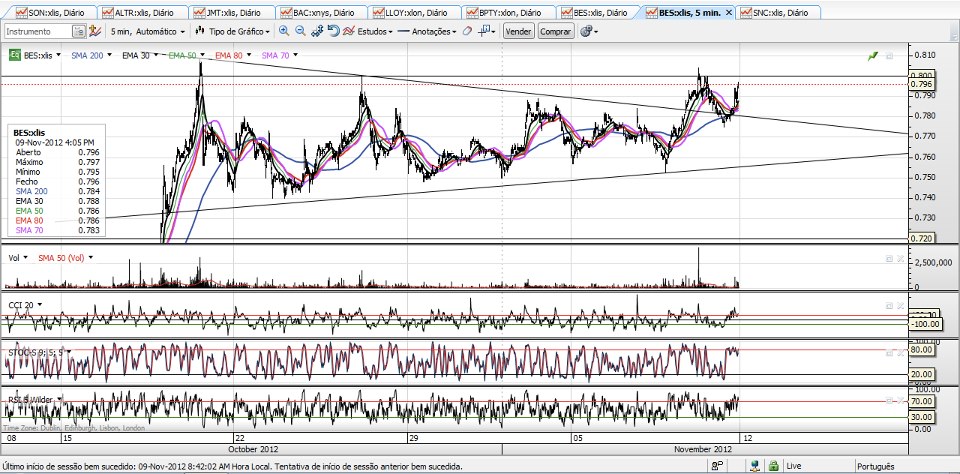Click the auto-scale arrows toolbar icon

[317, 31]
